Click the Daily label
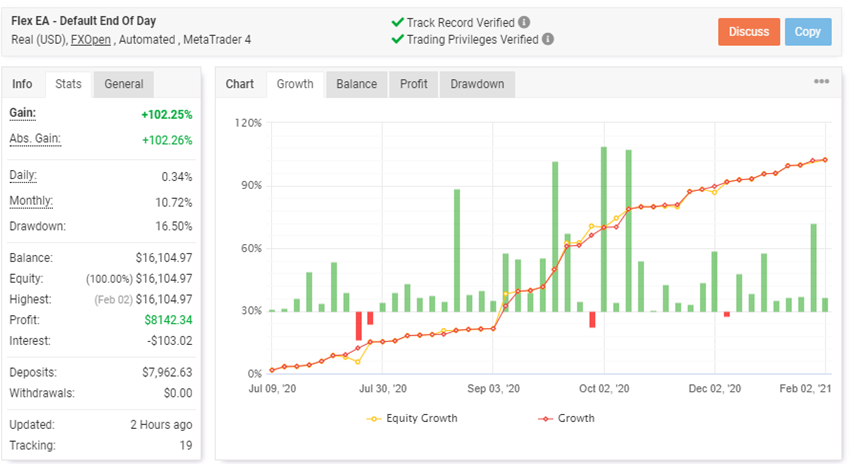 pos(23,176)
